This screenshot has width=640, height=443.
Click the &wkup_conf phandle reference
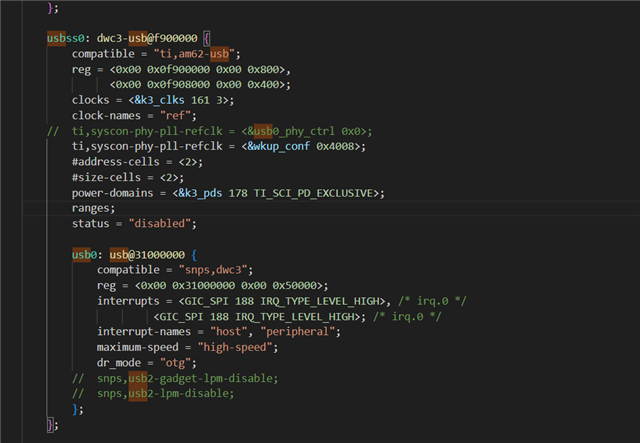pyautogui.click(x=279, y=146)
